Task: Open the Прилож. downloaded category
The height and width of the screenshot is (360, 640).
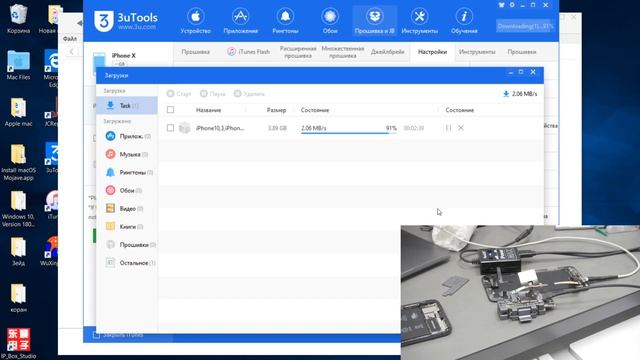Action: pyautogui.click(x=128, y=136)
